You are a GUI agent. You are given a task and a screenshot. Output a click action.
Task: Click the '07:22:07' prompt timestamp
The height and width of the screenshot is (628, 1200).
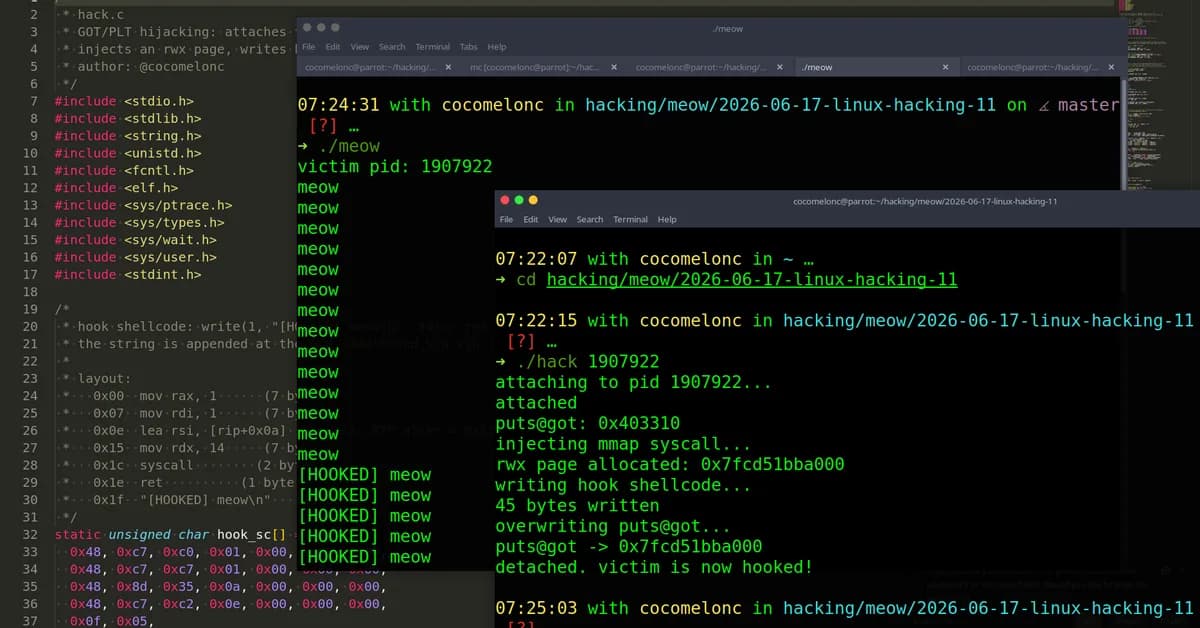(x=537, y=259)
